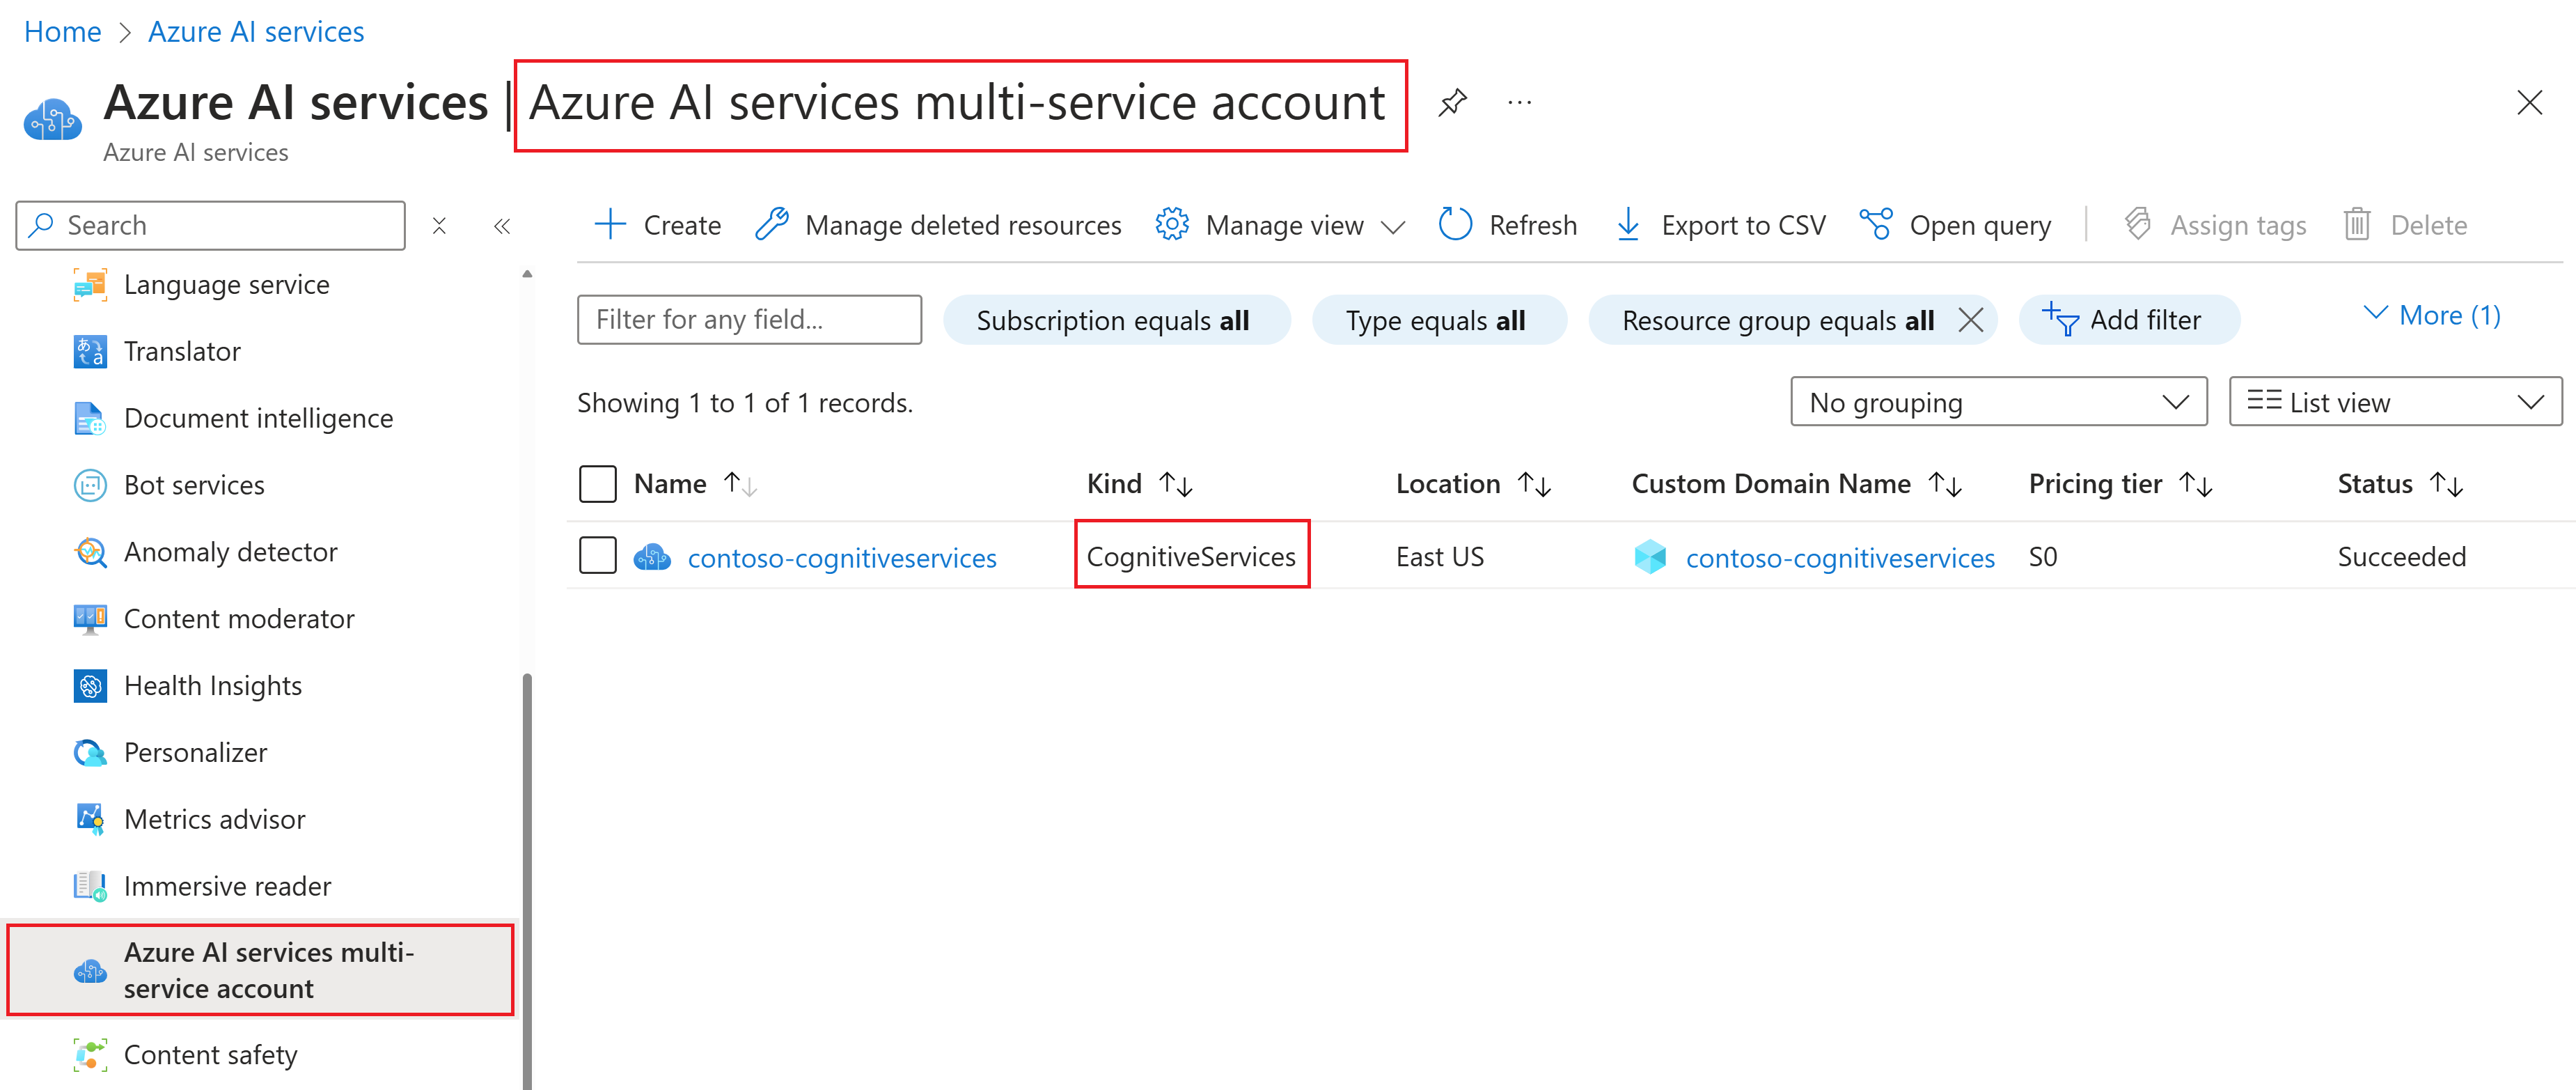Click the Open query icon
The image size is (2576, 1090).
[x=1875, y=225]
